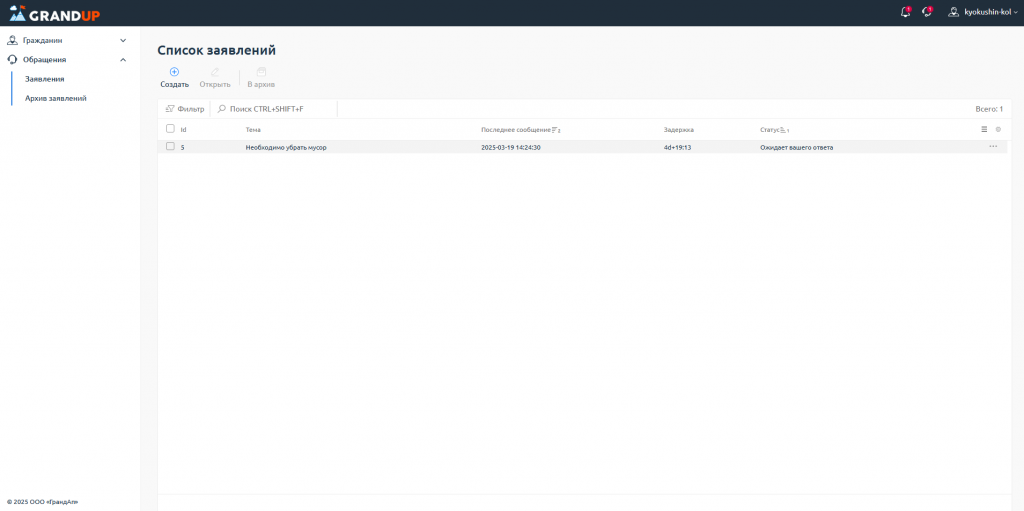Sort by Статус column header
Screen dimensions: 1024x511
coord(770,130)
